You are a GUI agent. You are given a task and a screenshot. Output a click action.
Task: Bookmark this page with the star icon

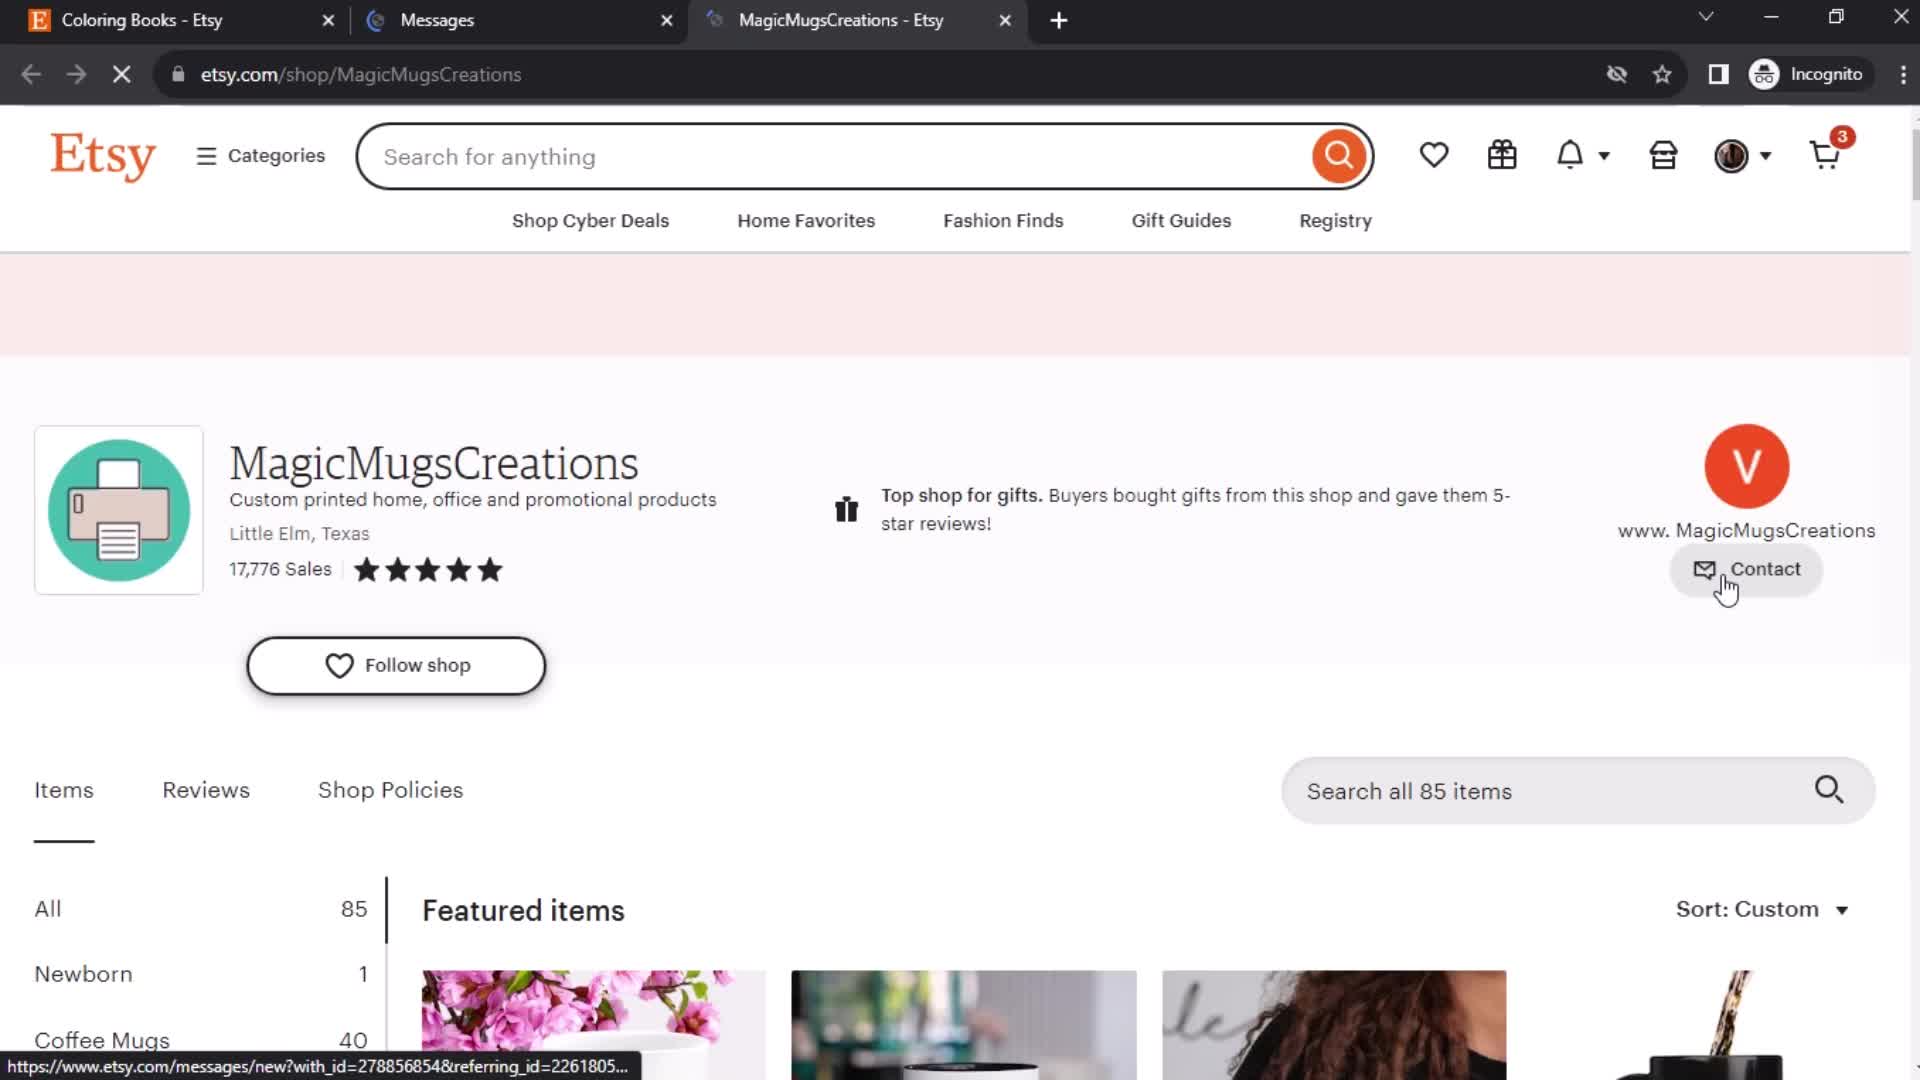[x=1662, y=75]
